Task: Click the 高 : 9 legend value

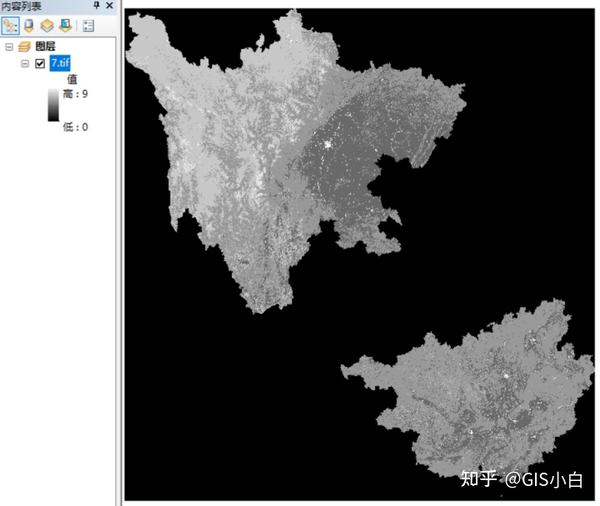Action: [x=75, y=94]
